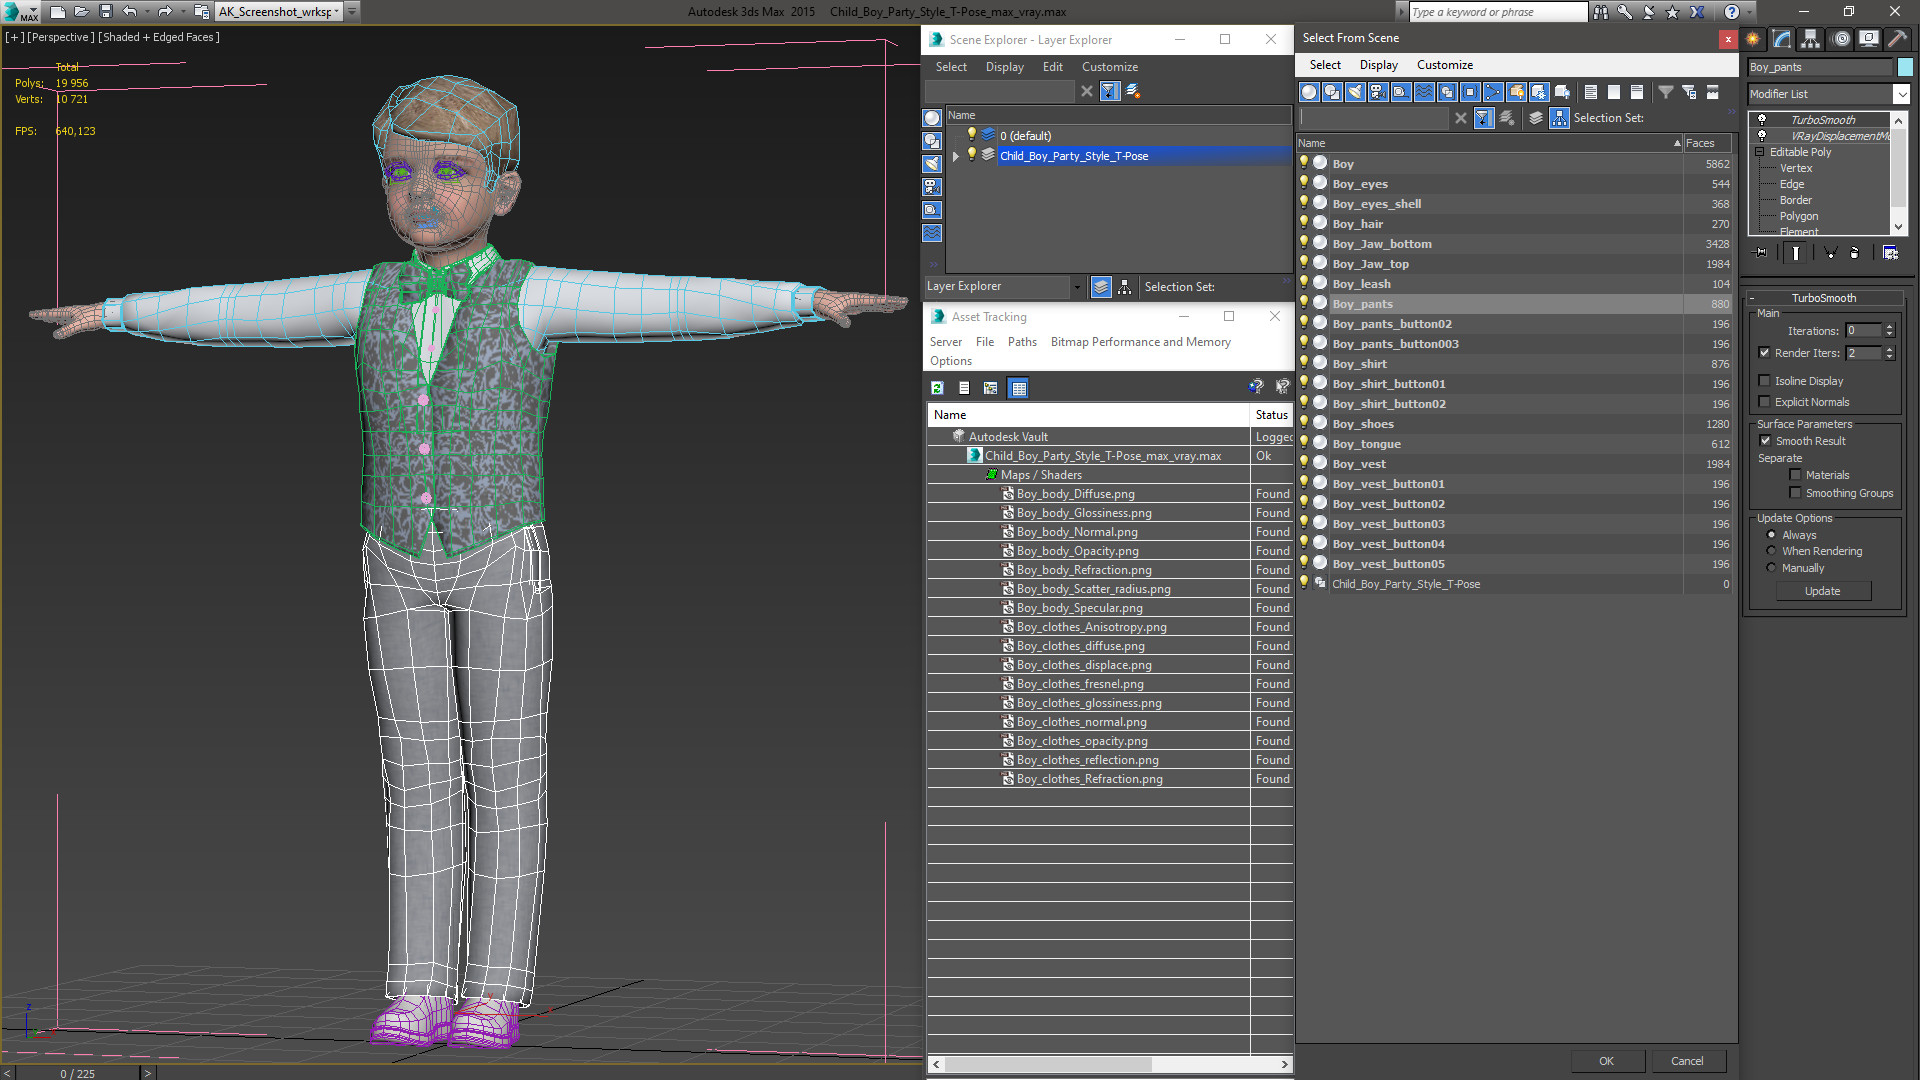Screen dimensions: 1920x1080
Task: Open Customize menu in Select From Scene
Action: point(1444,65)
